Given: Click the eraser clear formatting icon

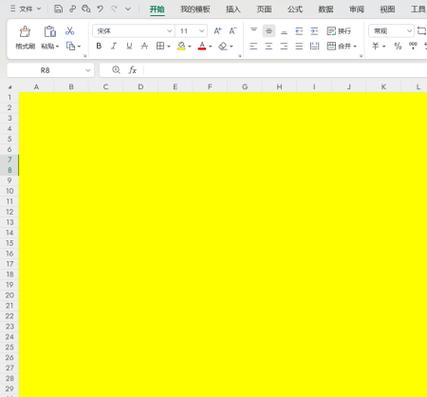Looking at the screenshot, I should pos(223,46).
